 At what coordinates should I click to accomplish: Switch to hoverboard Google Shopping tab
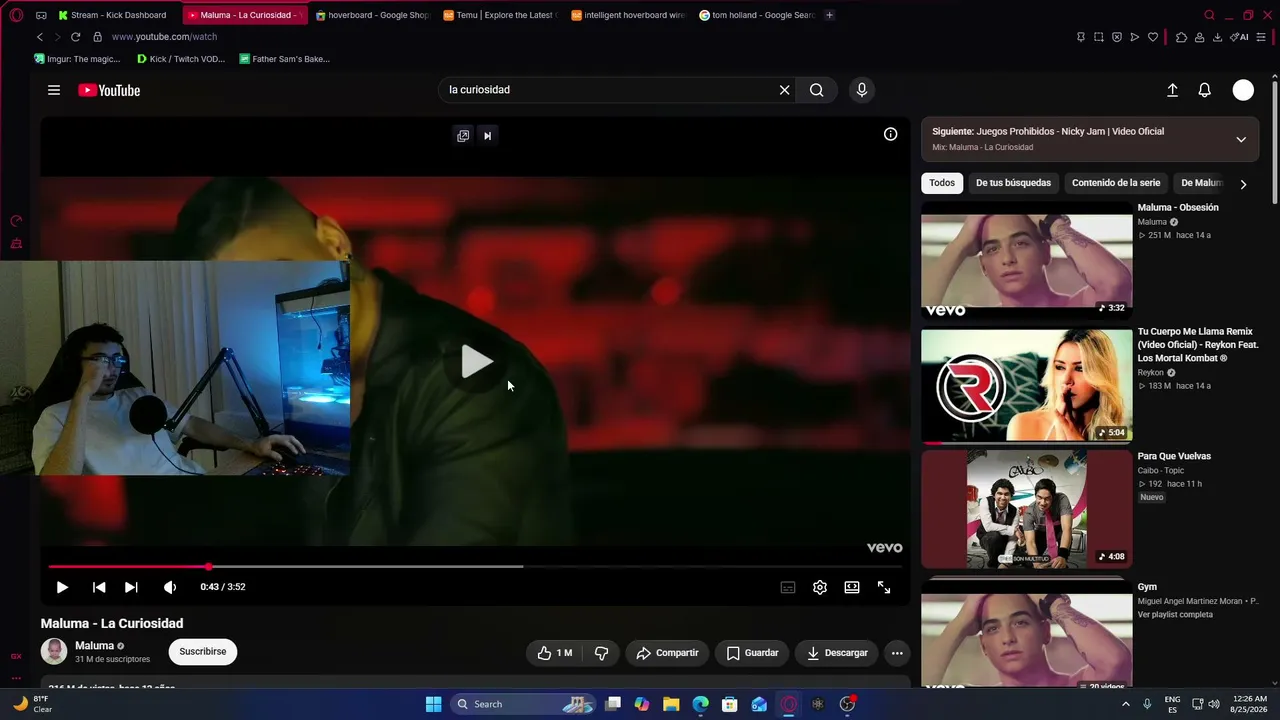click(x=372, y=15)
